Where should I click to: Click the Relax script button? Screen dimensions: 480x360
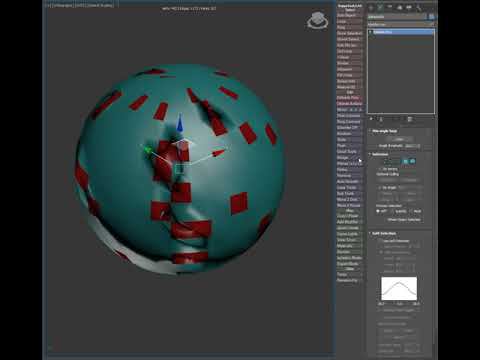pyautogui.click(x=349, y=169)
